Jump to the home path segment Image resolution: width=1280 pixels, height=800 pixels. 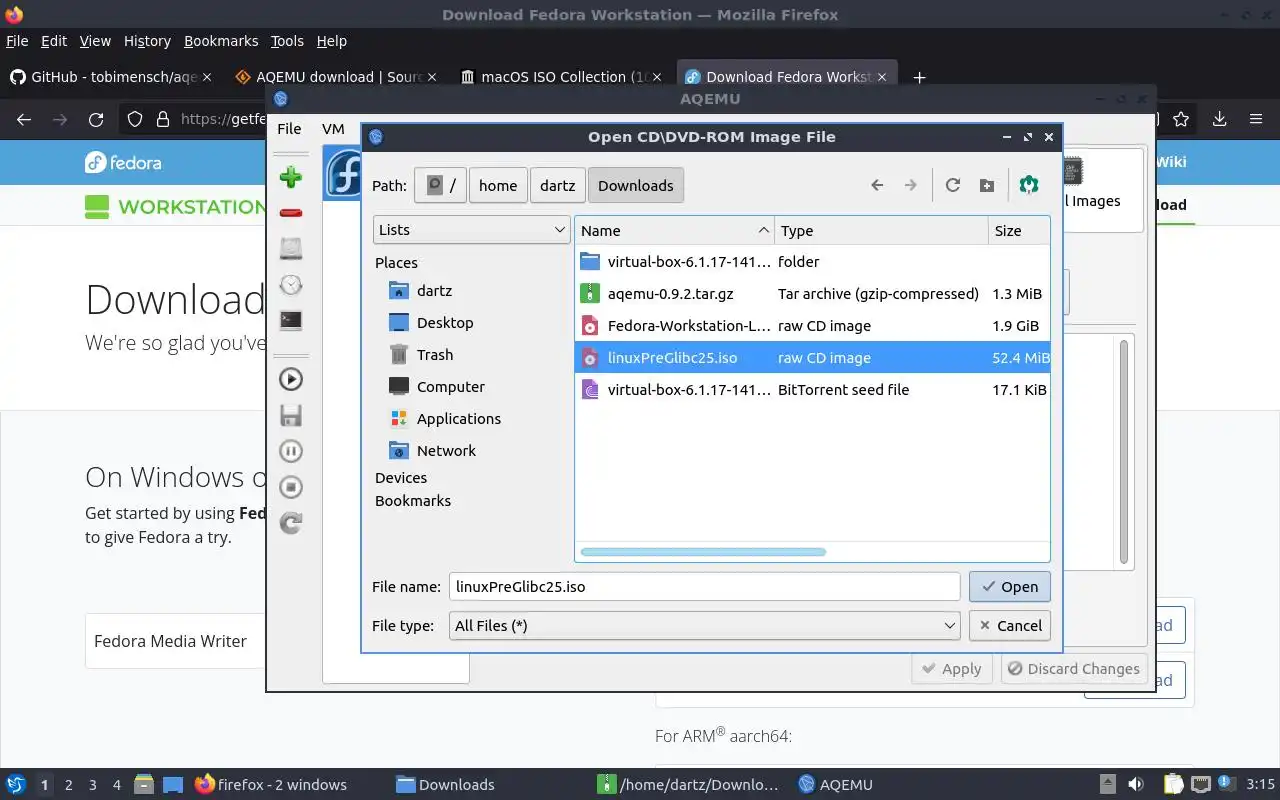(x=498, y=185)
